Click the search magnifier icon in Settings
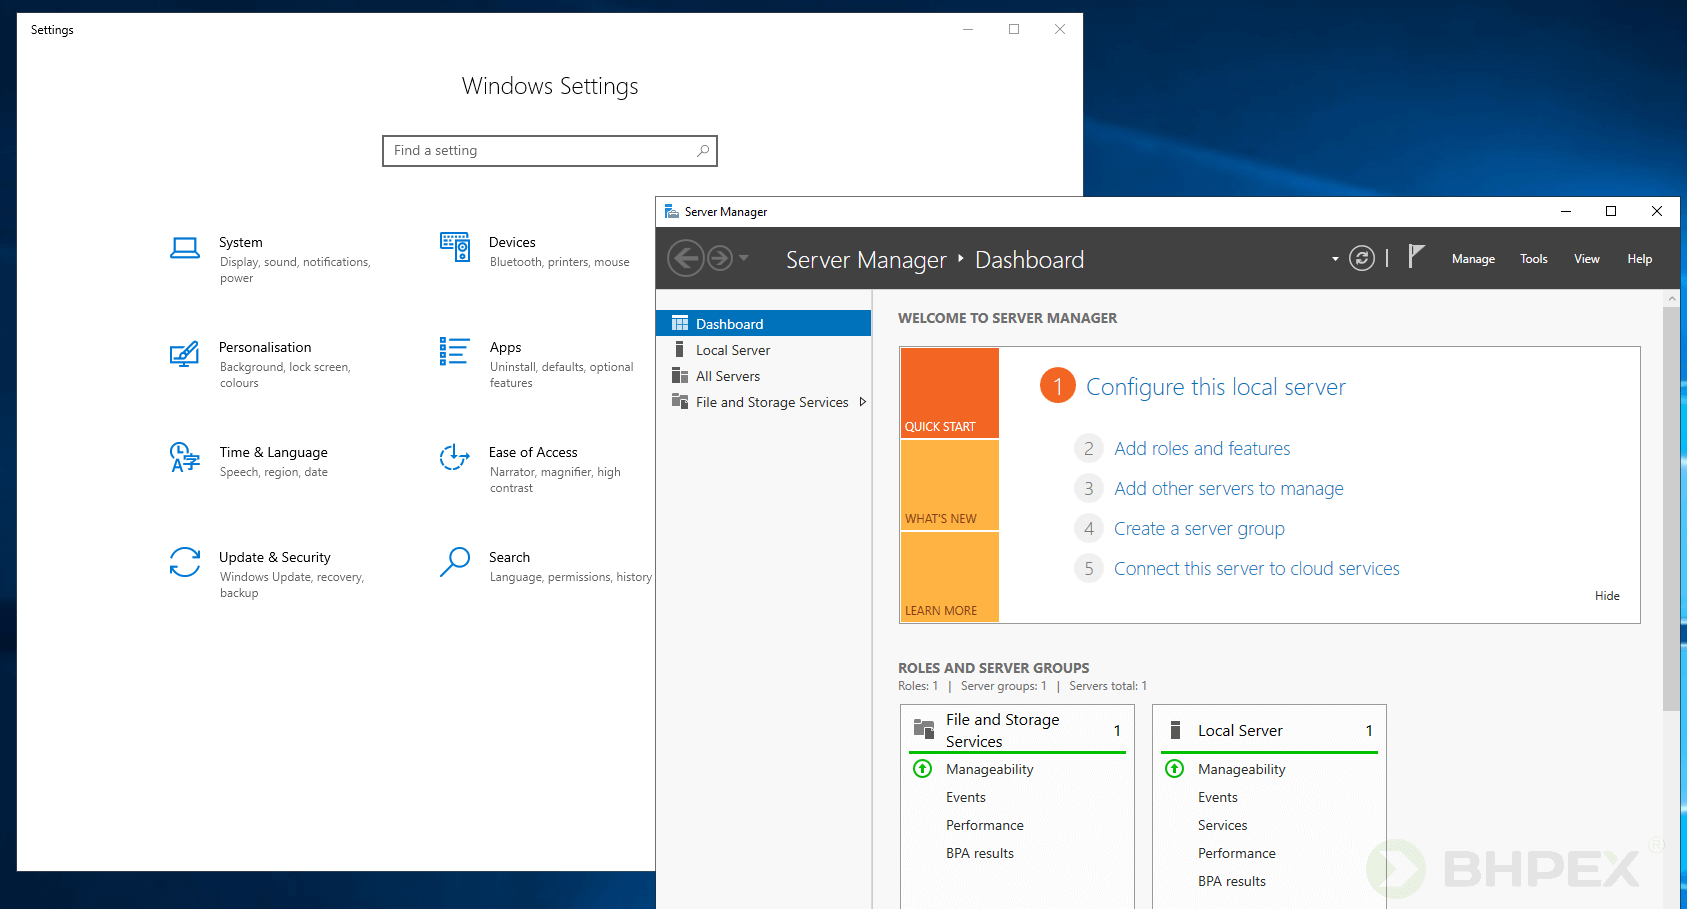Viewport: 1687px width, 909px height. point(703,151)
